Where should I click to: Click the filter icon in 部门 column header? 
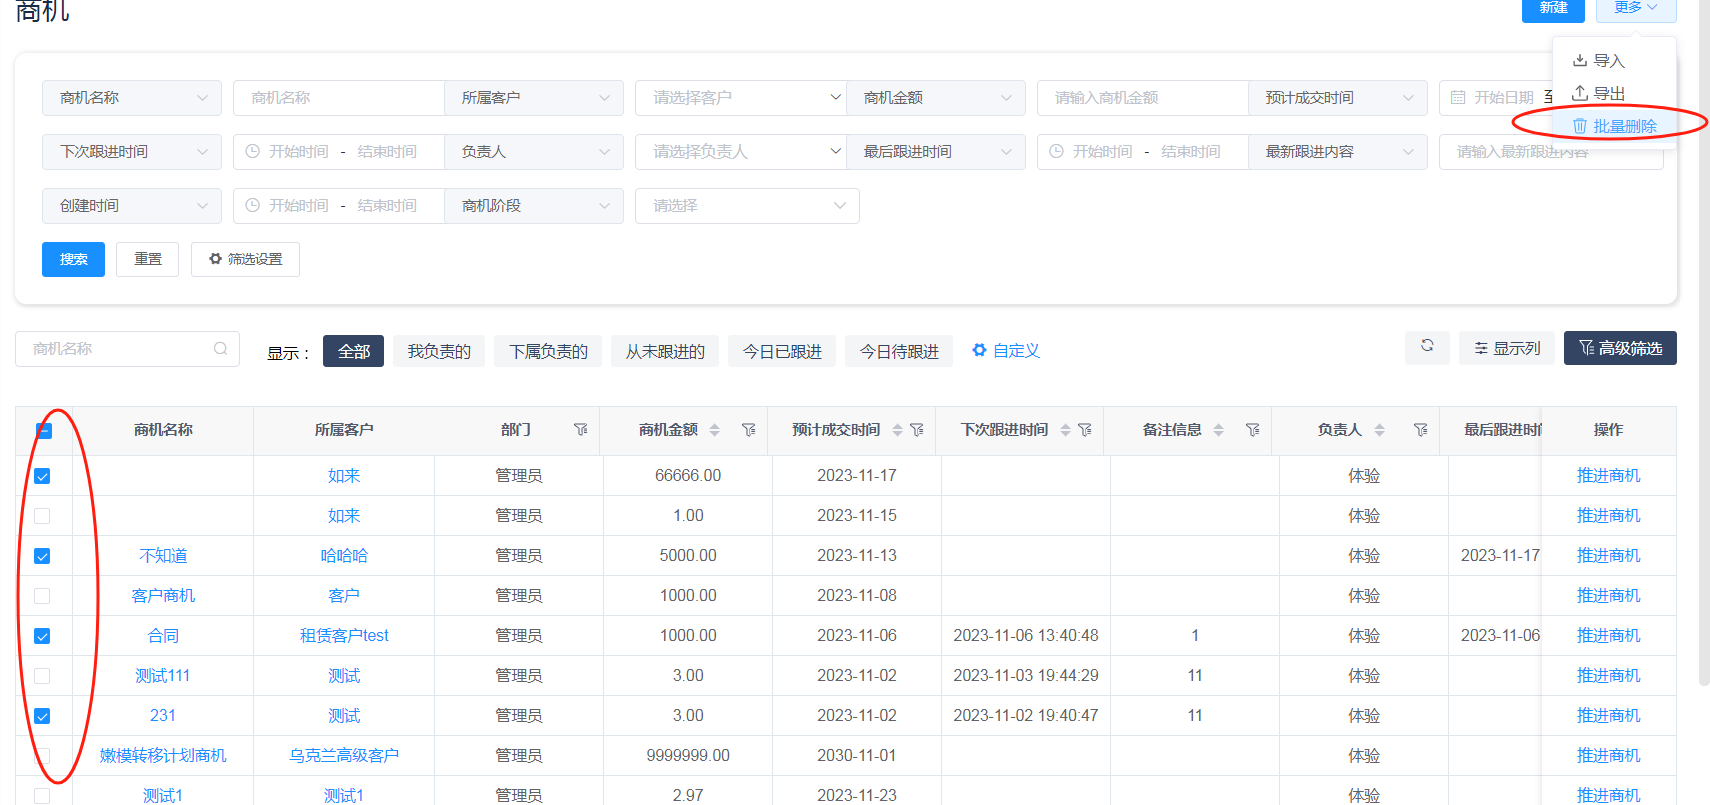[580, 430]
